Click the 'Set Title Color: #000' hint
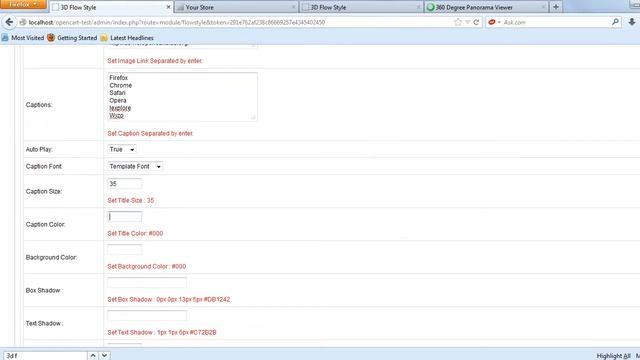Screen dimensions: 640x360 point(135,233)
